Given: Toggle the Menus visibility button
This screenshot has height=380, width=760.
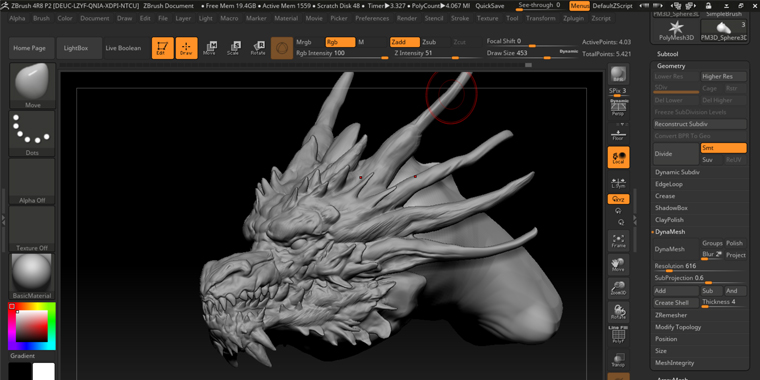Looking at the screenshot, I should click(x=580, y=6).
